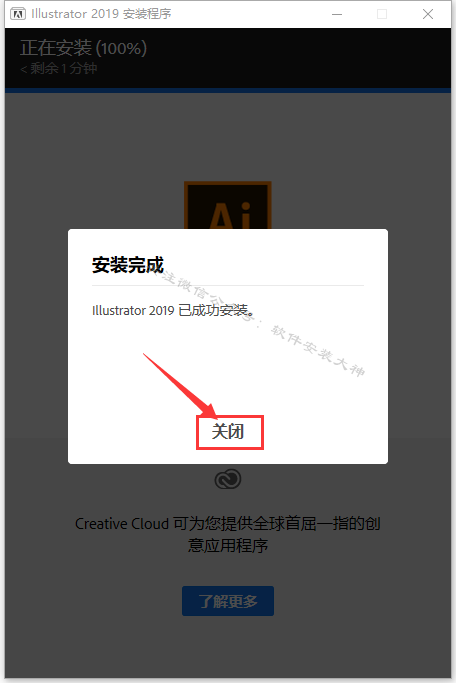Viewport: 456px width, 683px height.
Task: Click the divider line under 安装完成
Action: tap(228, 285)
